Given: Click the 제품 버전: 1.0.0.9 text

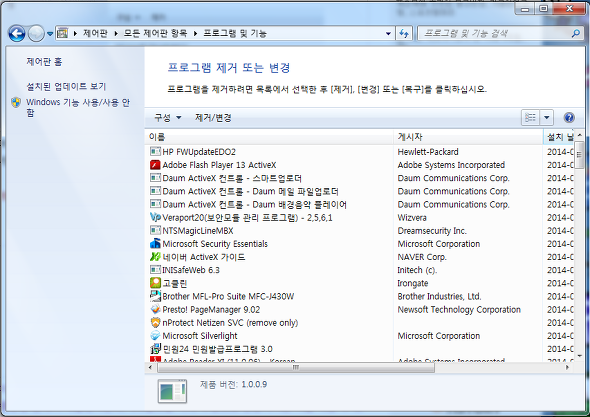Looking at the screenshot, I should point(233,385).
